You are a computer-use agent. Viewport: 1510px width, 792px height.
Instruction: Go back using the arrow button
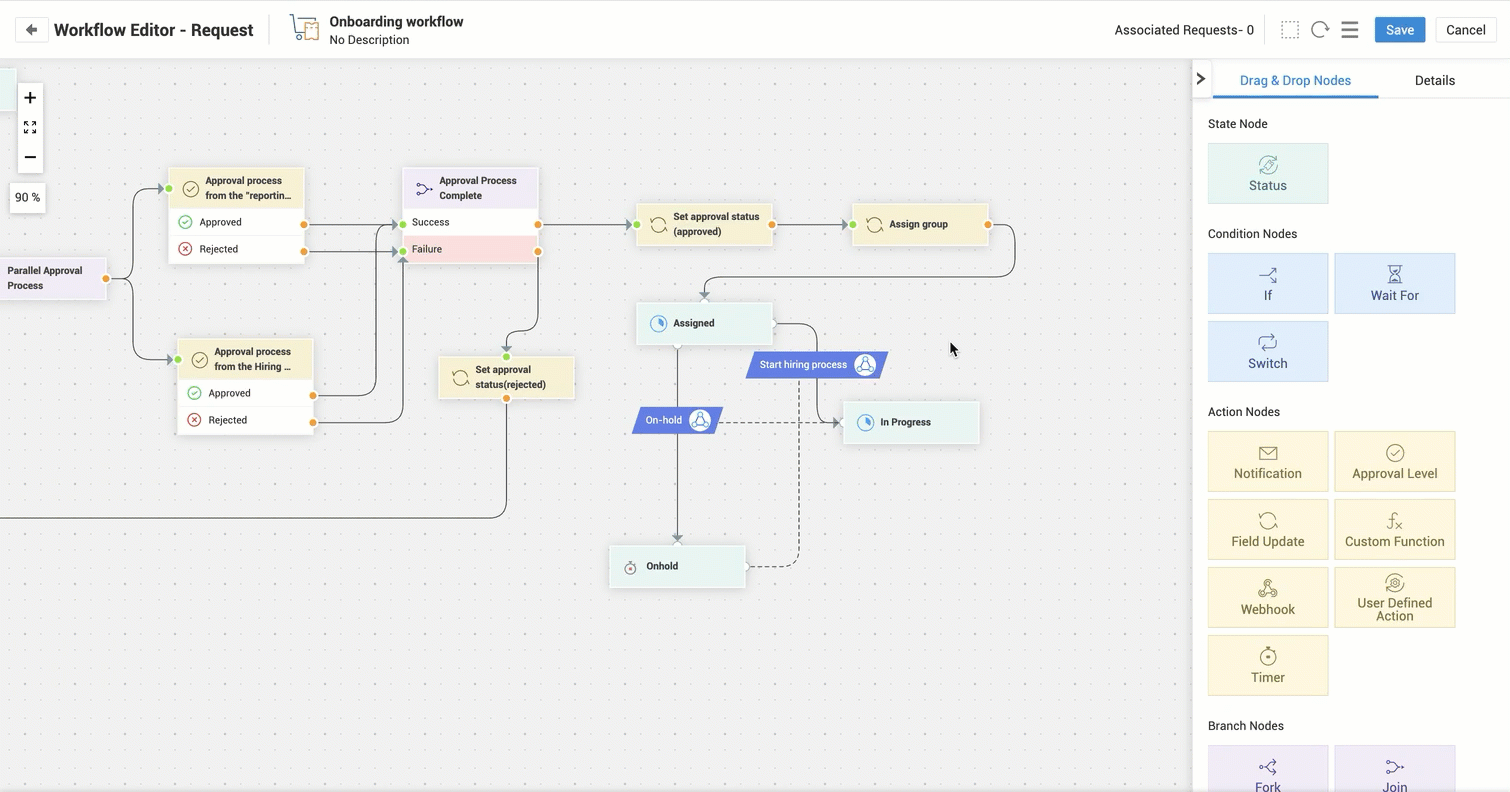pos(32,30)
